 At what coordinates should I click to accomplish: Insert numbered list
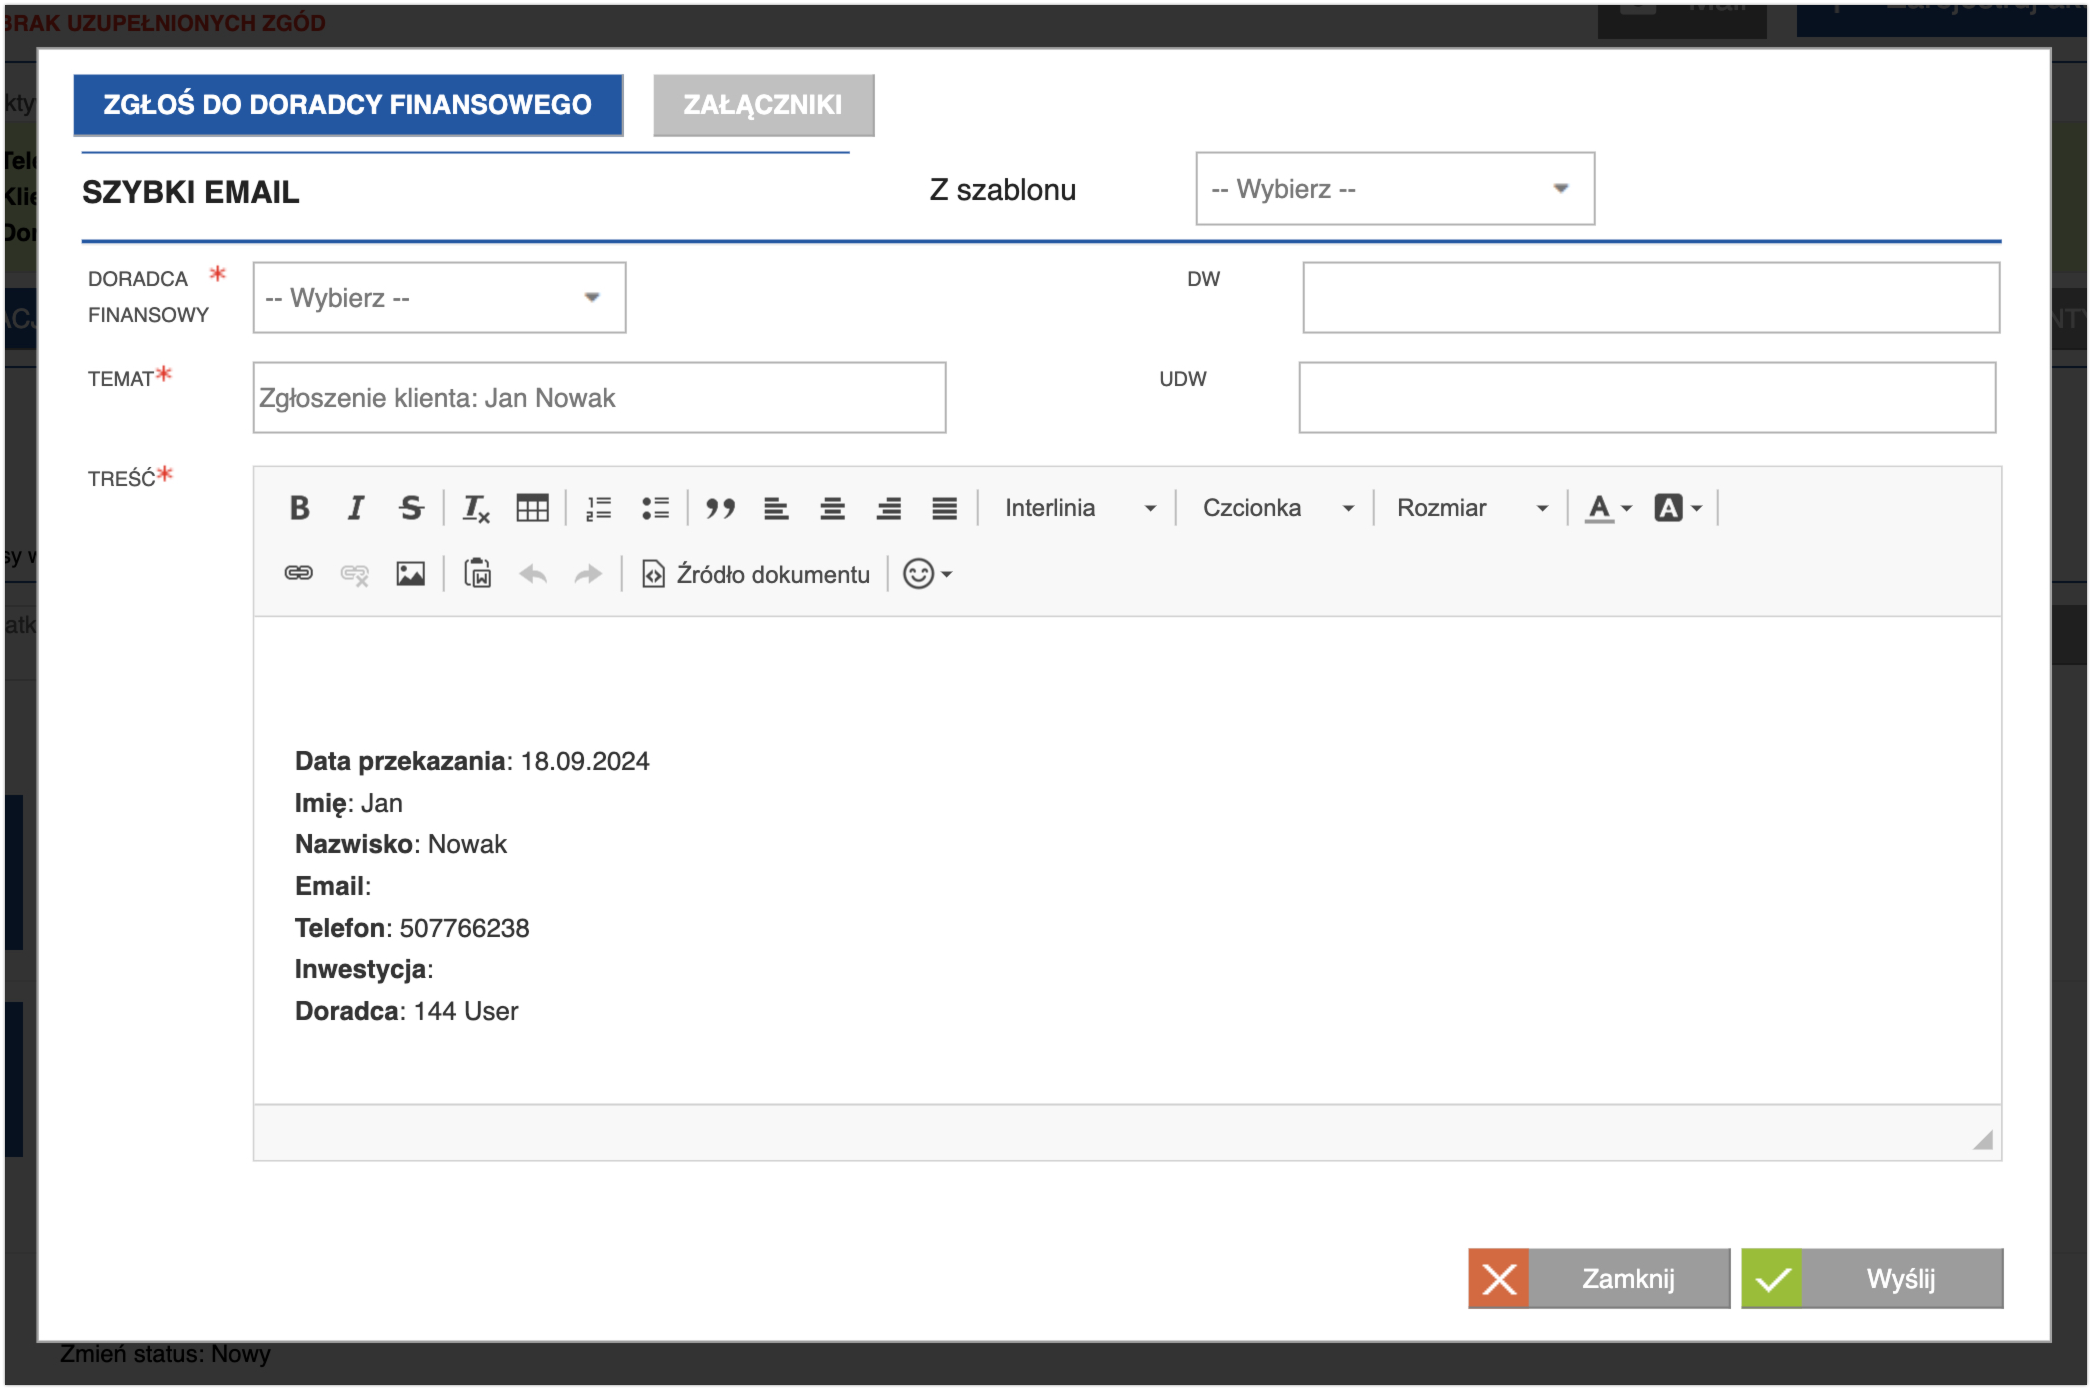click(598, 508)
